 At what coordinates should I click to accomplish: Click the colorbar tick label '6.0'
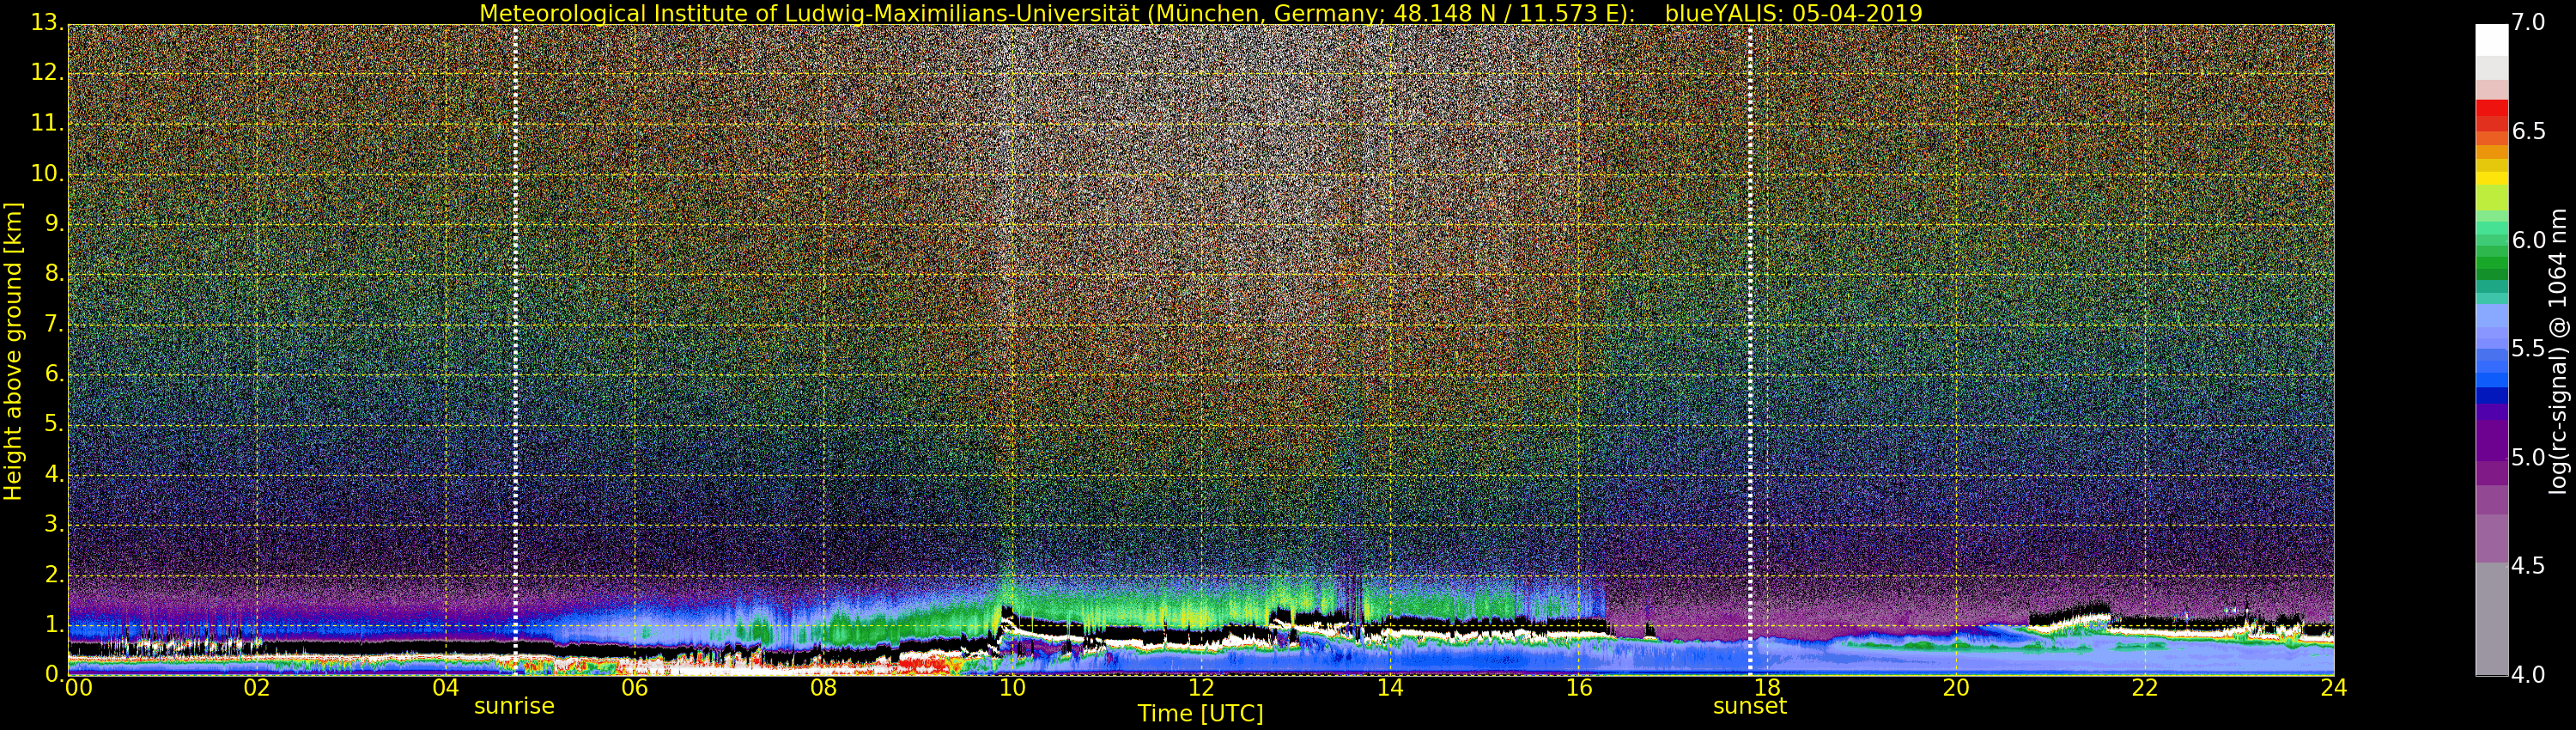coord(2528,240)
